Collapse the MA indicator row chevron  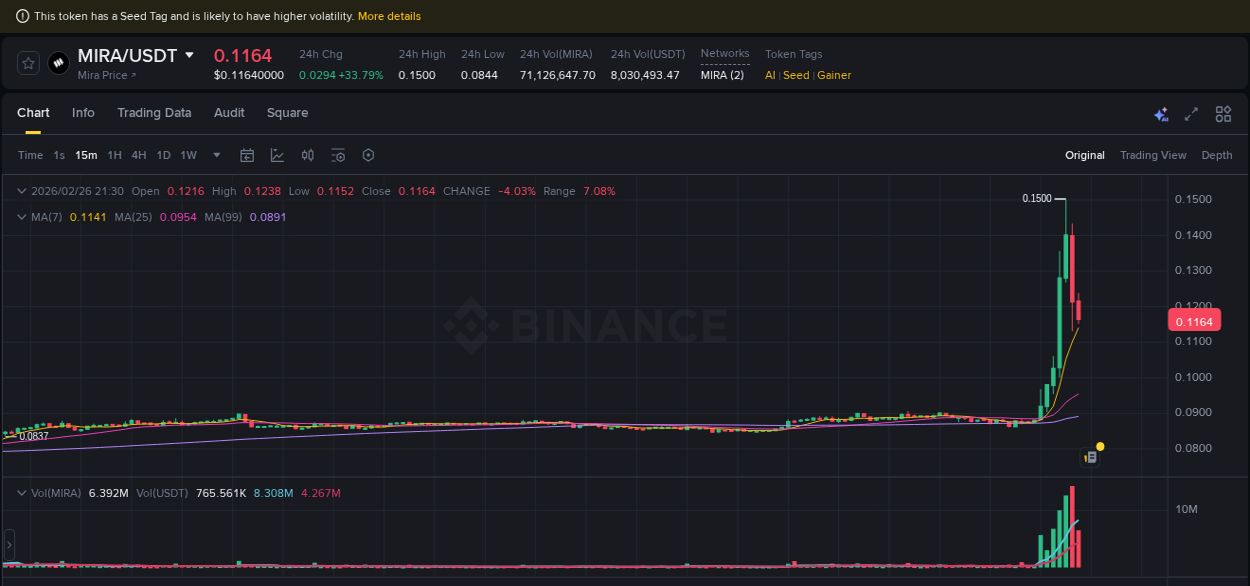(21, 216)
